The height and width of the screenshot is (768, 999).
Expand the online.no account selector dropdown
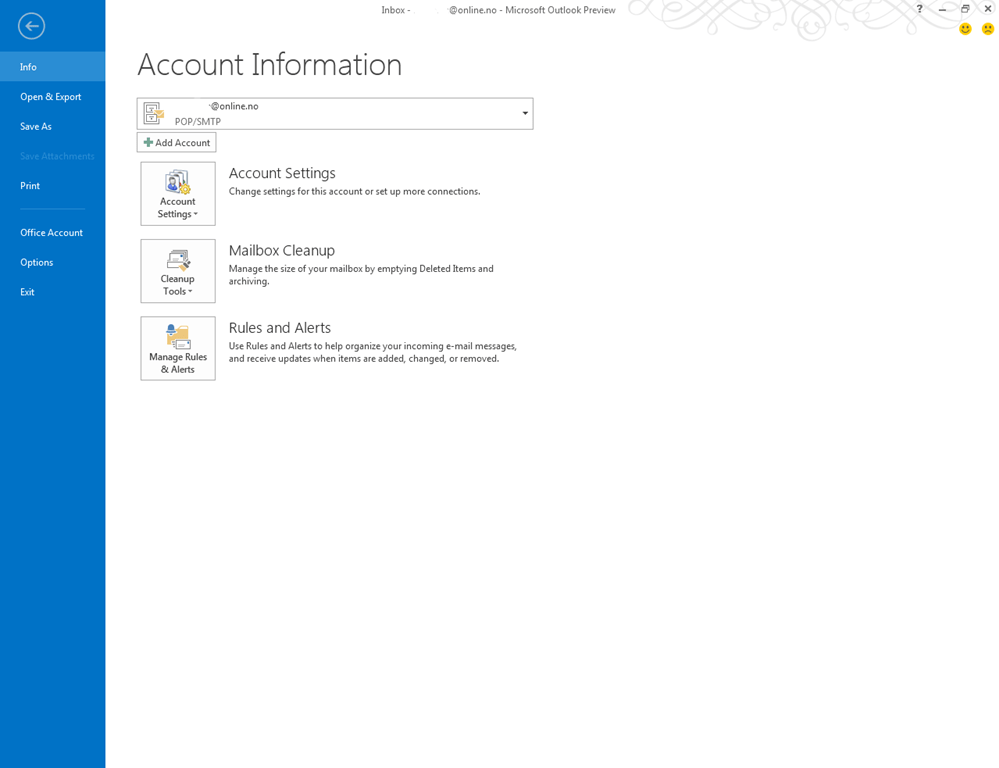coord(525,113)
